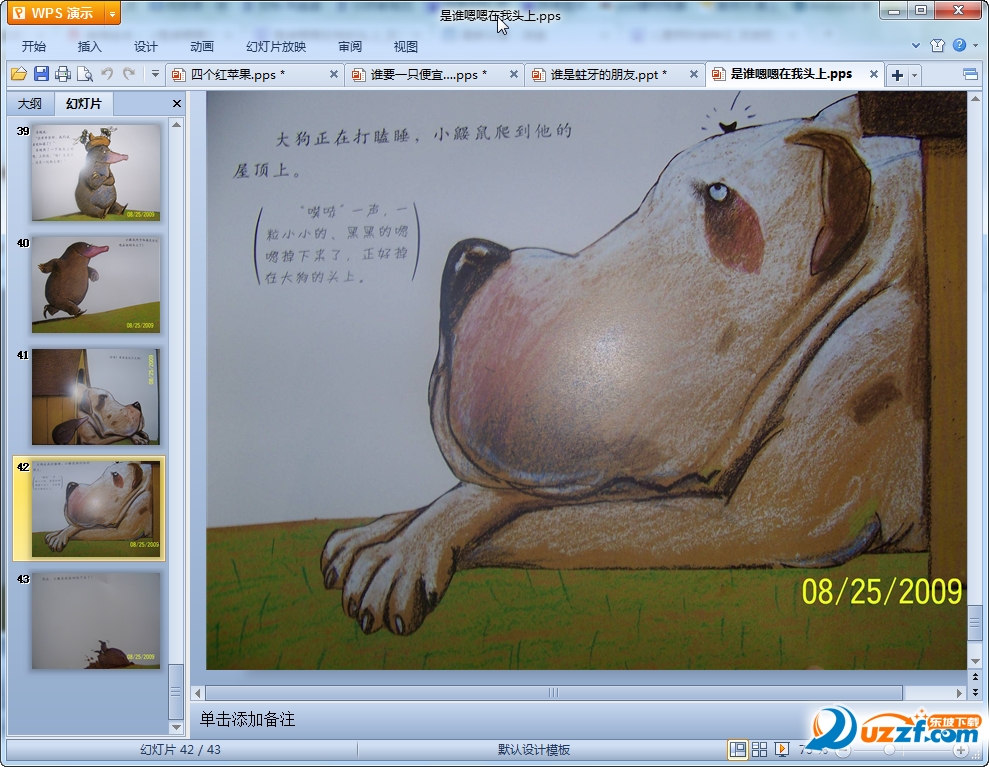Click the zoom slider handle
Viewport: 989px width, 767px height.
(889, 750)
